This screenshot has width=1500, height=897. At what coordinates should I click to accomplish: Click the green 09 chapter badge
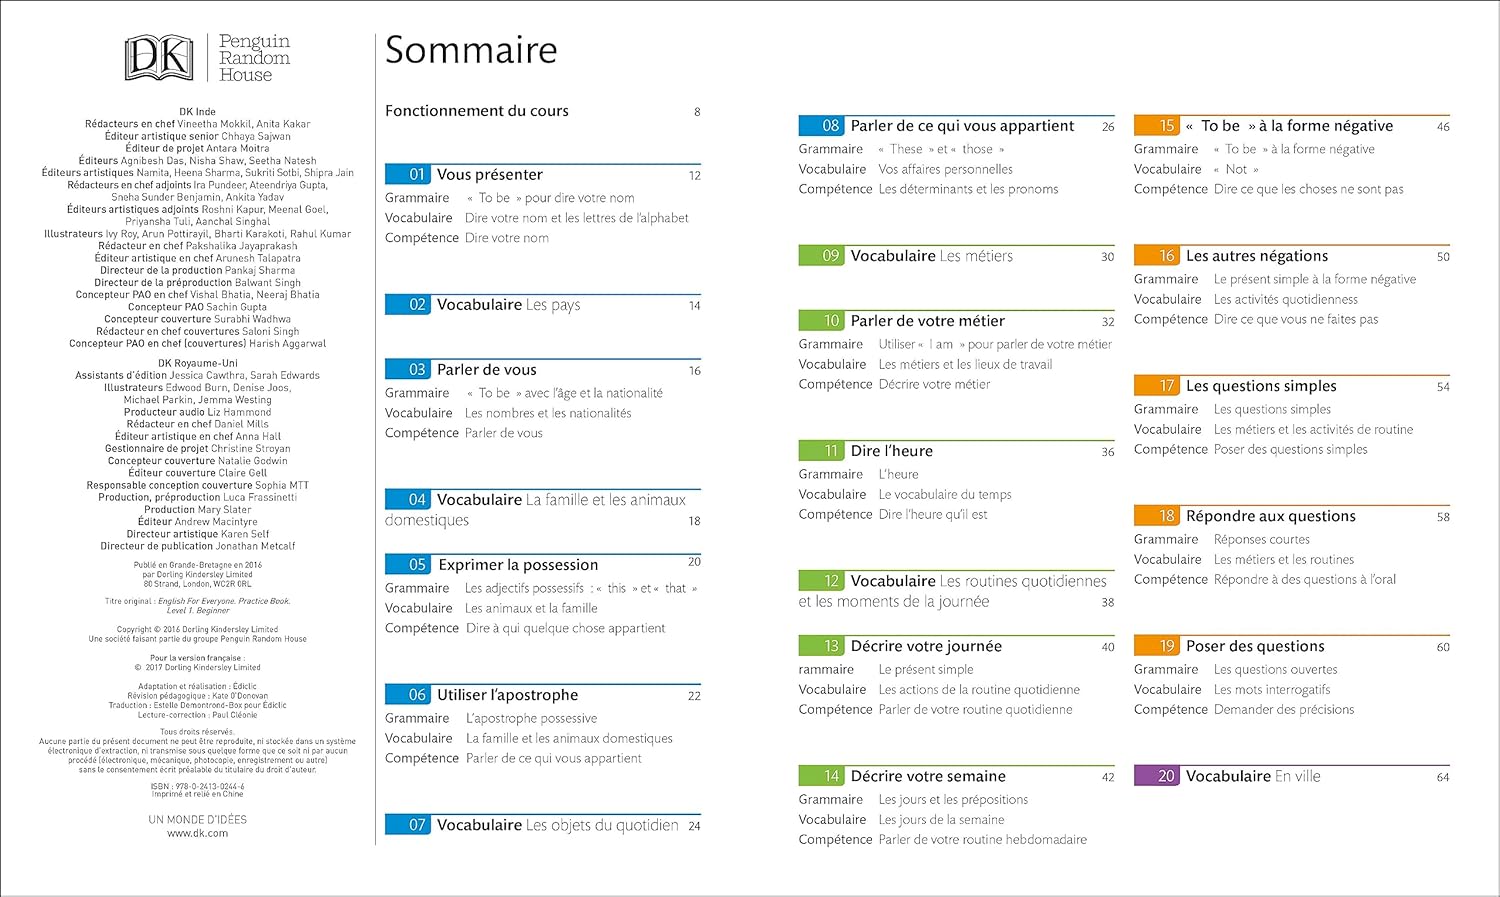pyautogui.click(x=821, y=255)
